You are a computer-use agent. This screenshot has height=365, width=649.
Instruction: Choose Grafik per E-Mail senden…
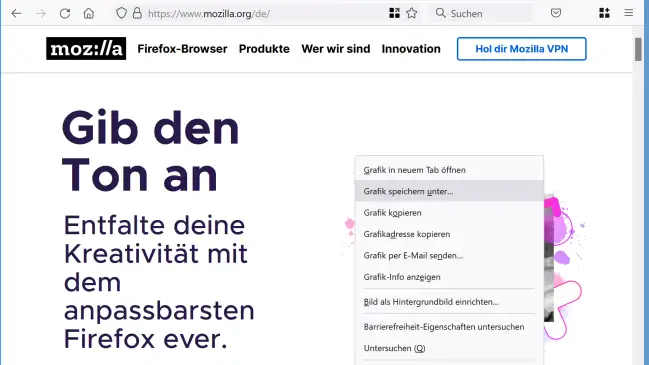[449, 255]
